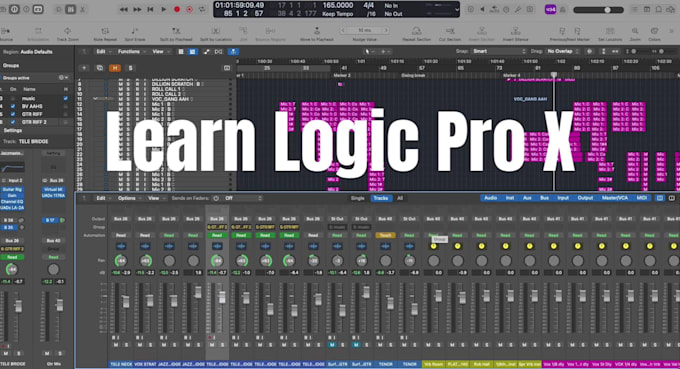Uncheck the GTR RIFF 2 group checkbox
Viewport: 680px width, 369px height.
point(13,122)
